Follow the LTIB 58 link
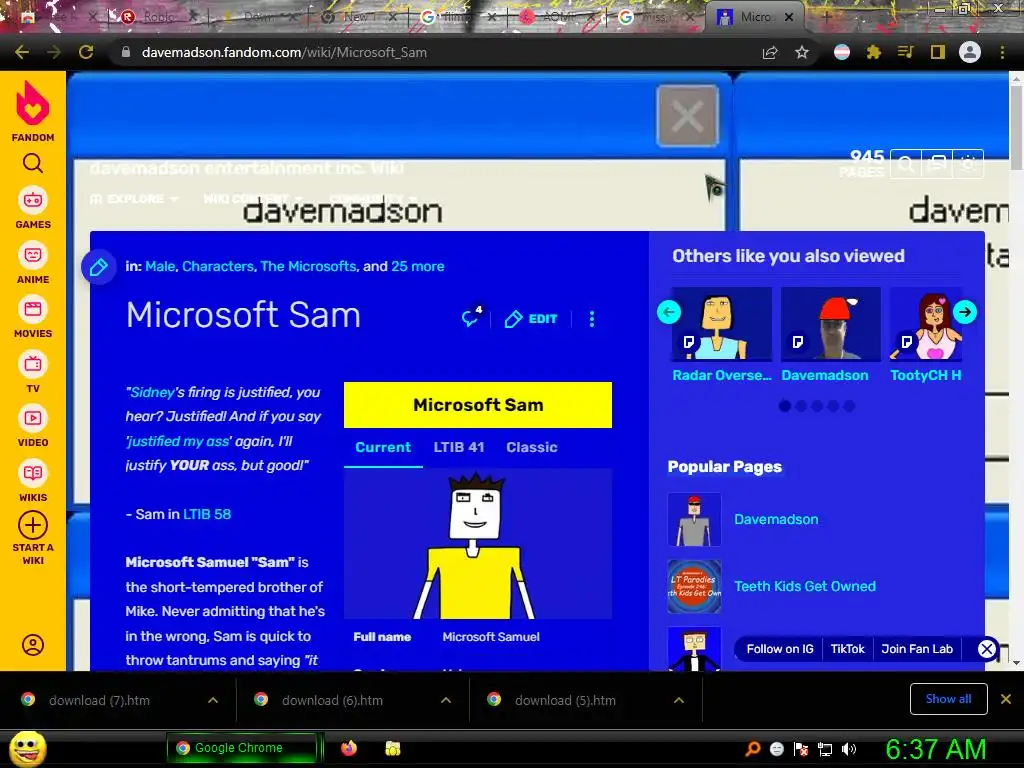This screenshot has height=768, width=1024. (207, 515)
